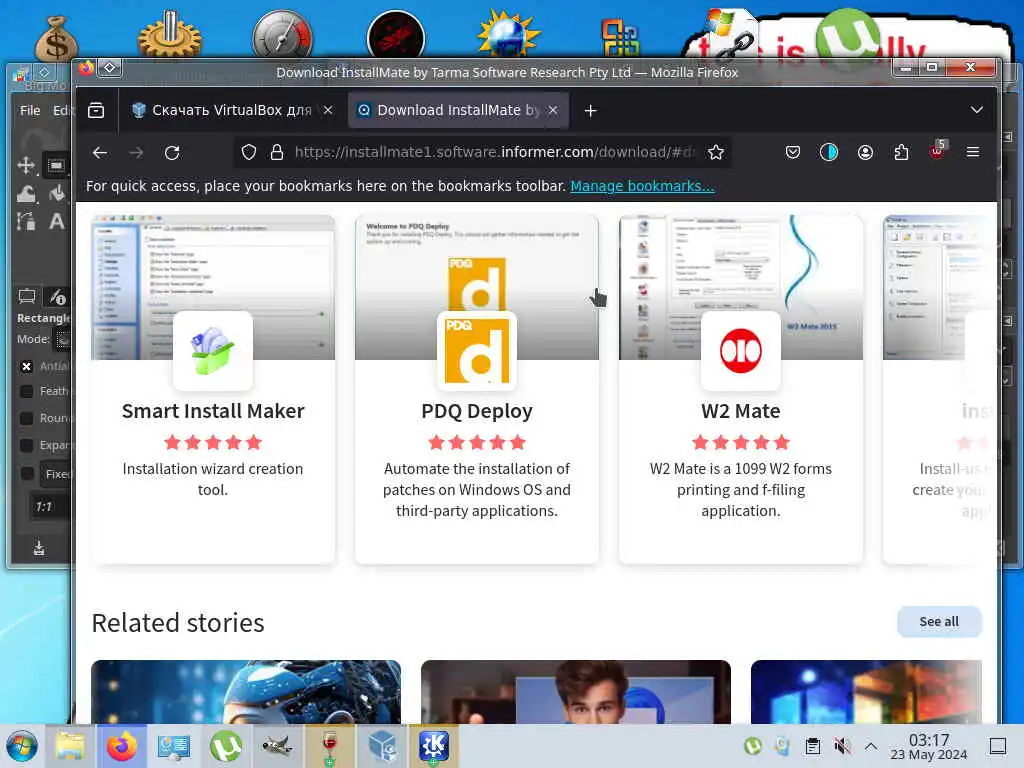Open the KDE gear icon in taskbar

[x=434, y=746]
